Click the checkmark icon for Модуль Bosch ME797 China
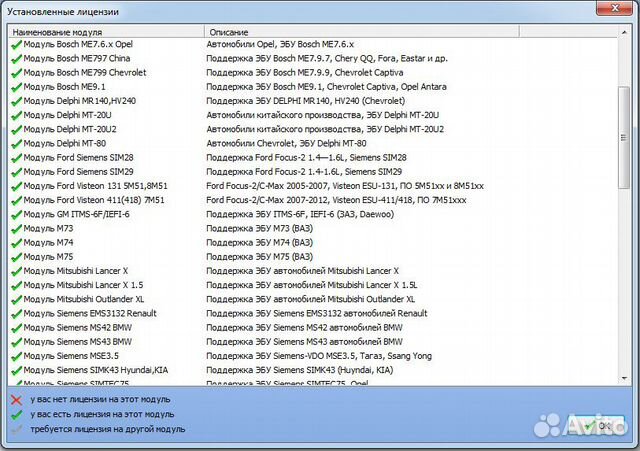The image size is (640, 451). point(16,59)
